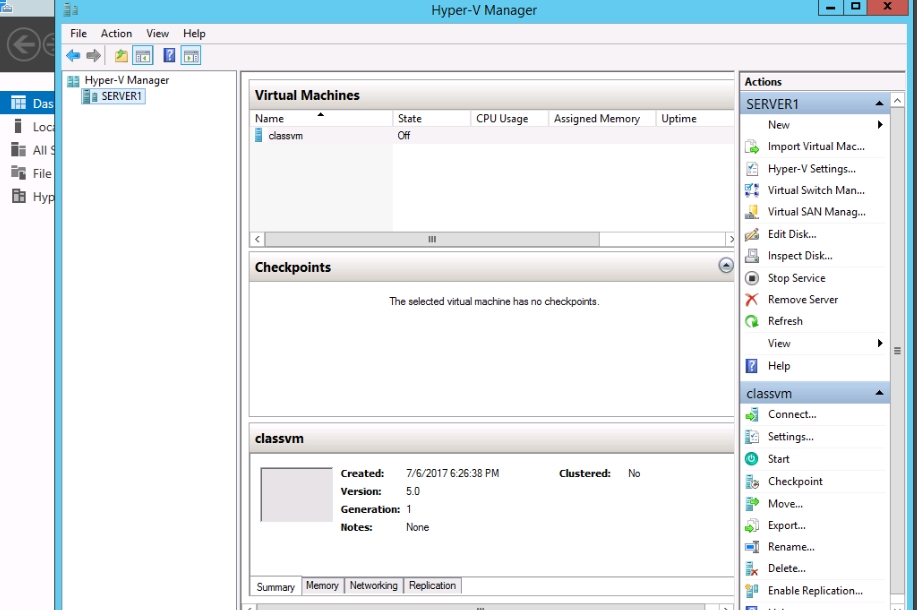Open the View menu in menu bar
The height and width of the screenshot is (610, 917).
157,33
